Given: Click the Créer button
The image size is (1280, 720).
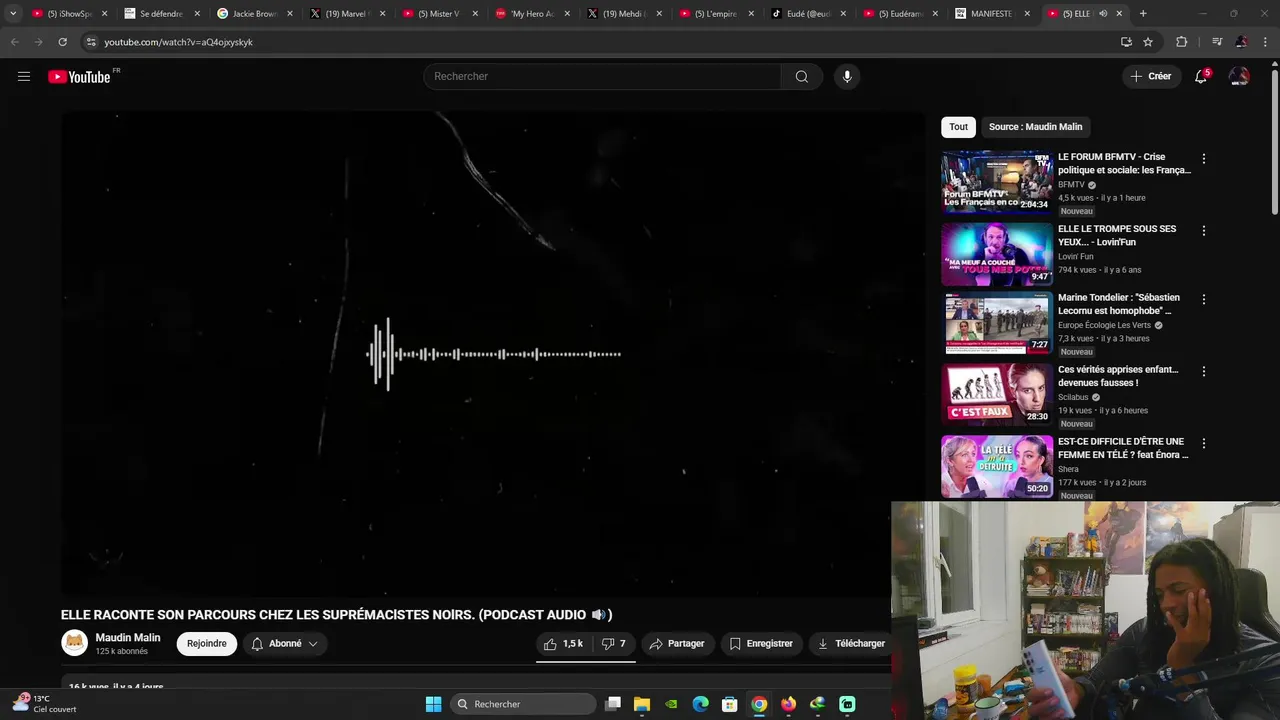Looking at the screenshot, I should click(x=1151, y=76).
